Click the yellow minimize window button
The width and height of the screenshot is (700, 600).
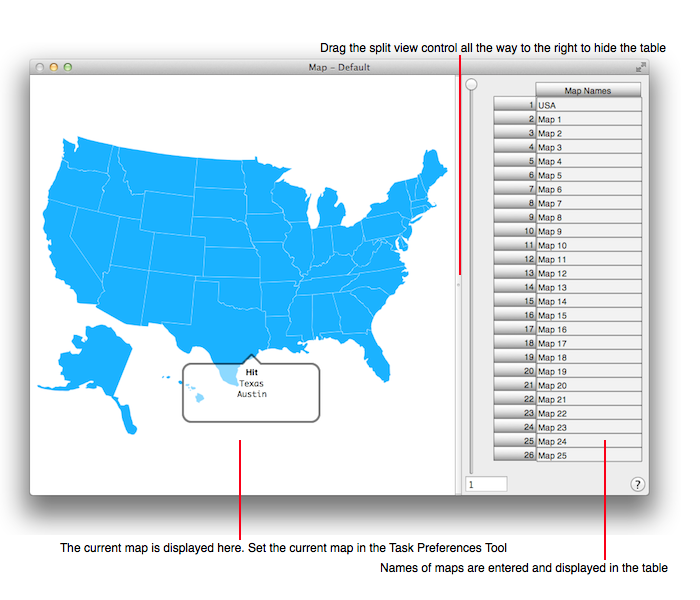54,67
